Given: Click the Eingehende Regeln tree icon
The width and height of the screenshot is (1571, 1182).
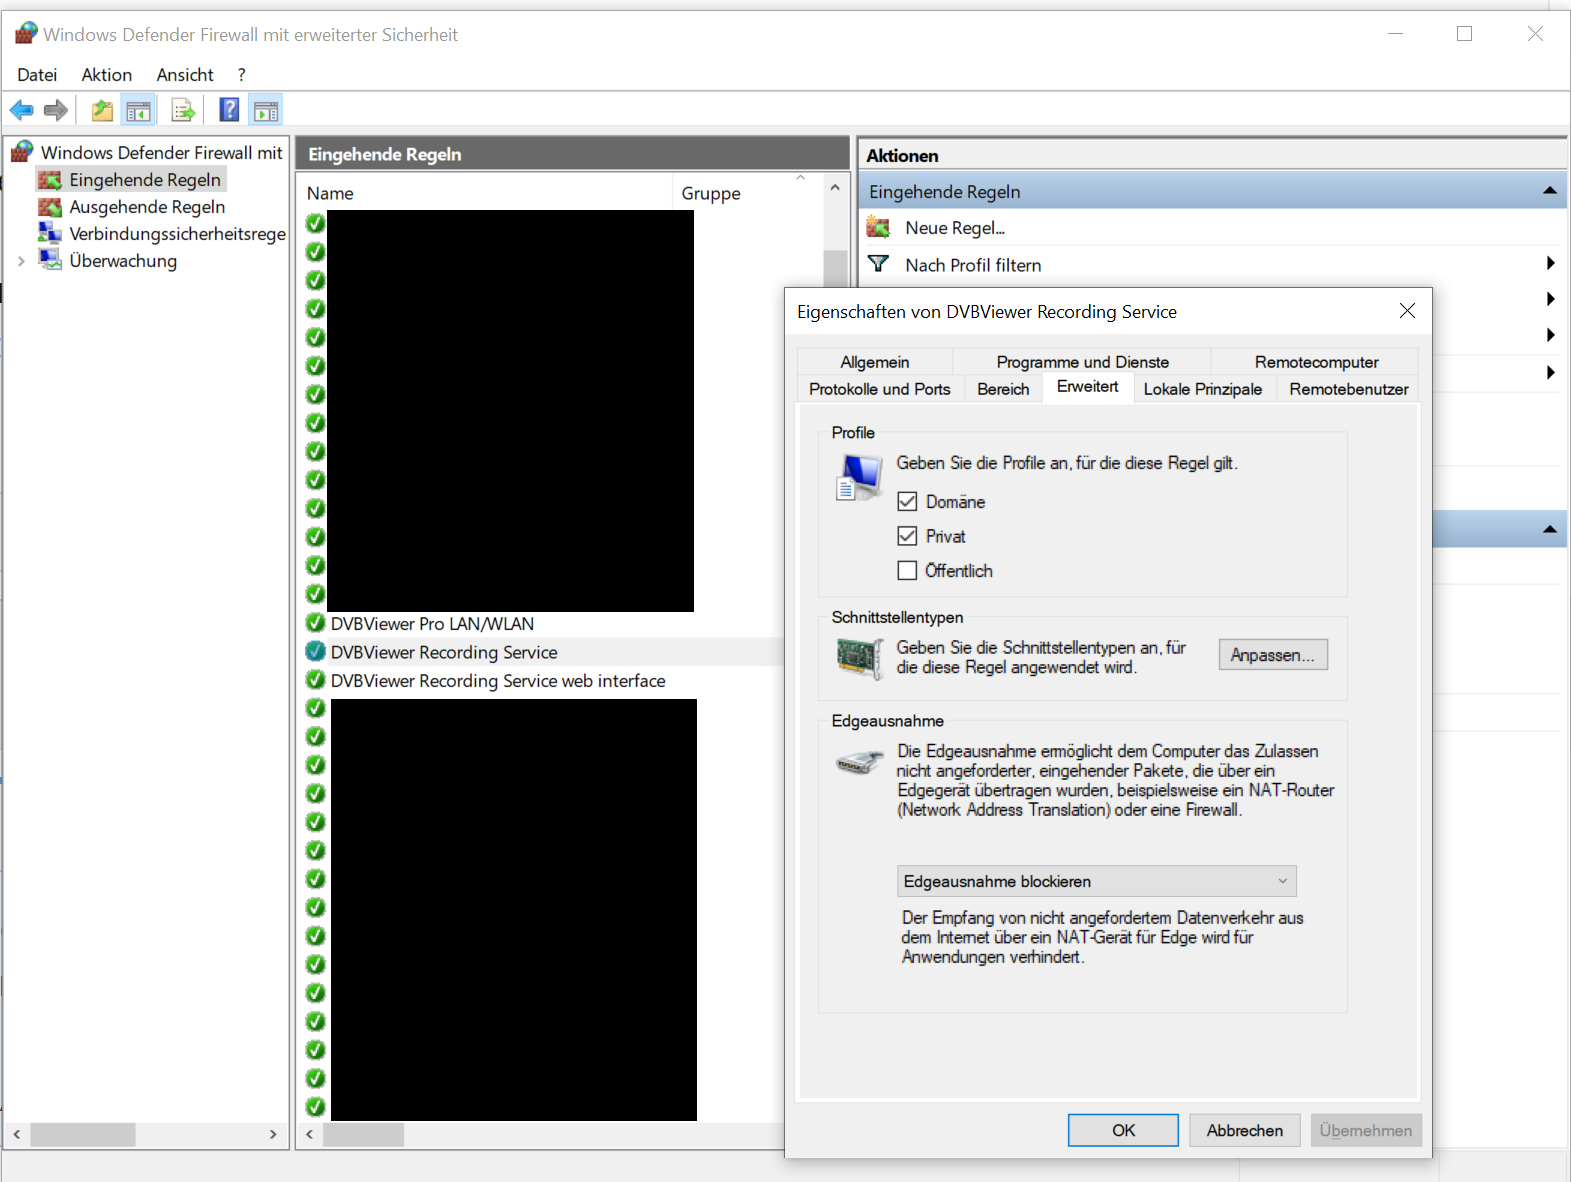Looking at the screenshot, I should pyautogui.click(x=49, y=180).
